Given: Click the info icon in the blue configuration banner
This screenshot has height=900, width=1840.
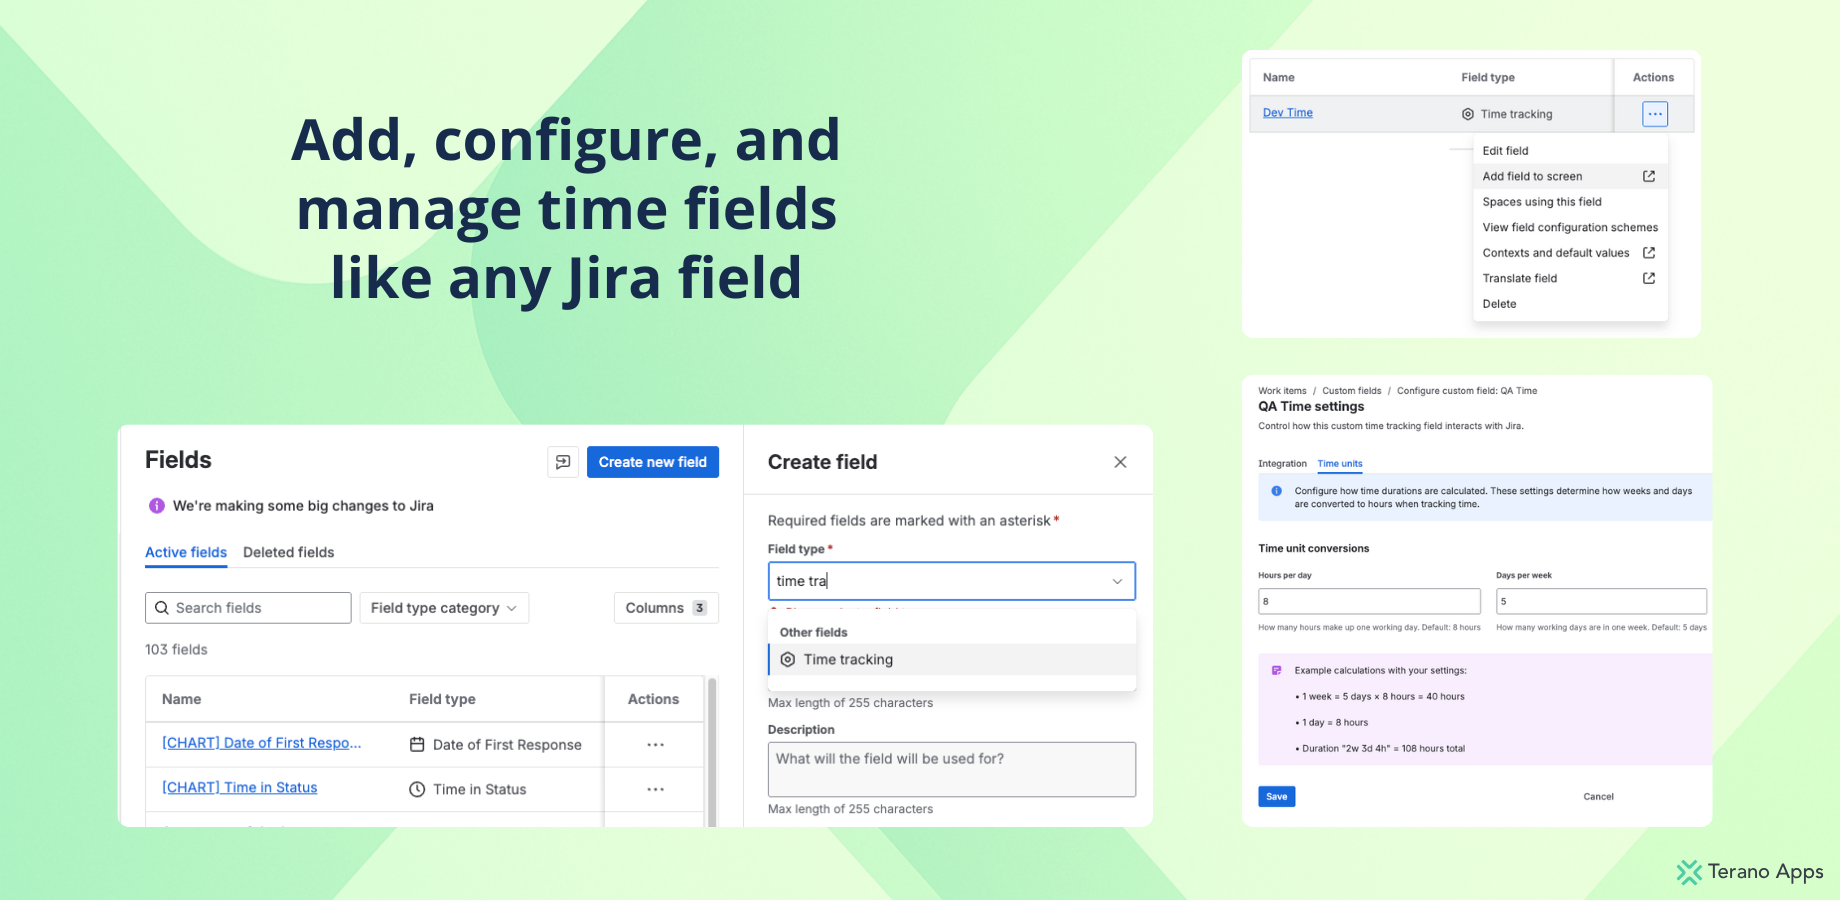Looking at the screenshot, I should pos(1276,490).
